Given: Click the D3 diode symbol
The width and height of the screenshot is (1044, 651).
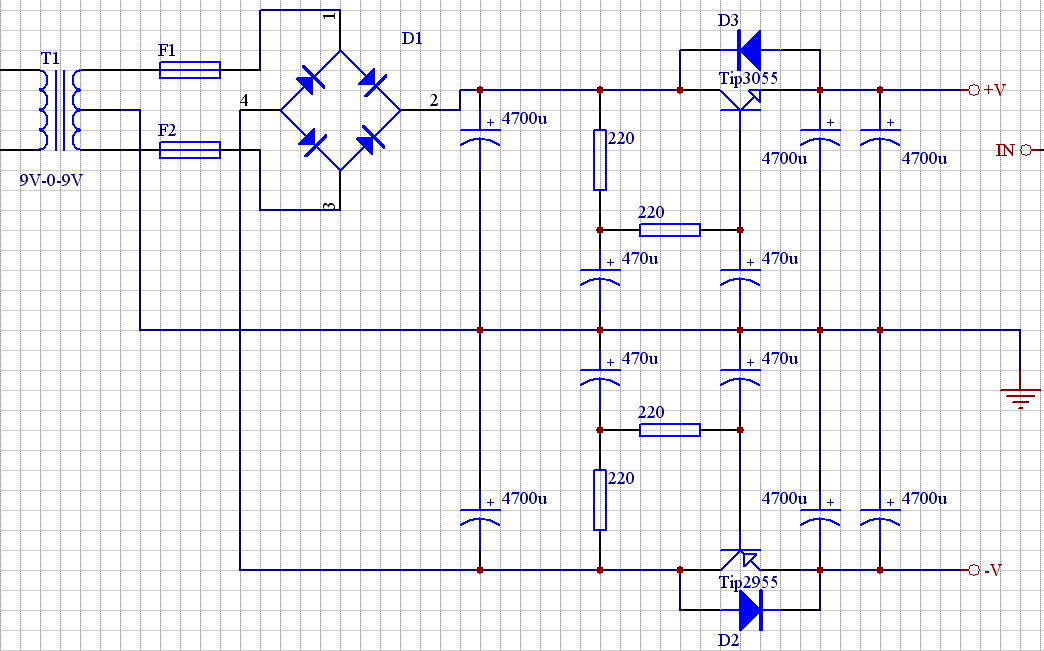Looking at the screenshot, I should [x=747, y=47].
